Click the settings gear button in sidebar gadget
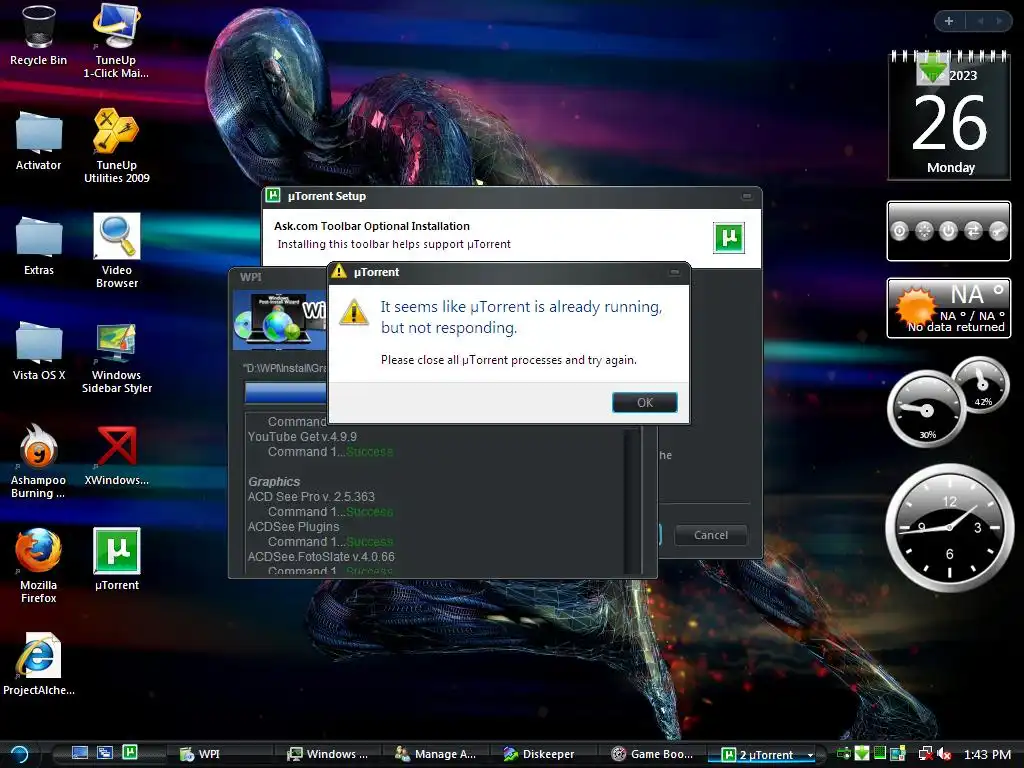Viewport: 1024px width, 768px height. click(924, 231)
